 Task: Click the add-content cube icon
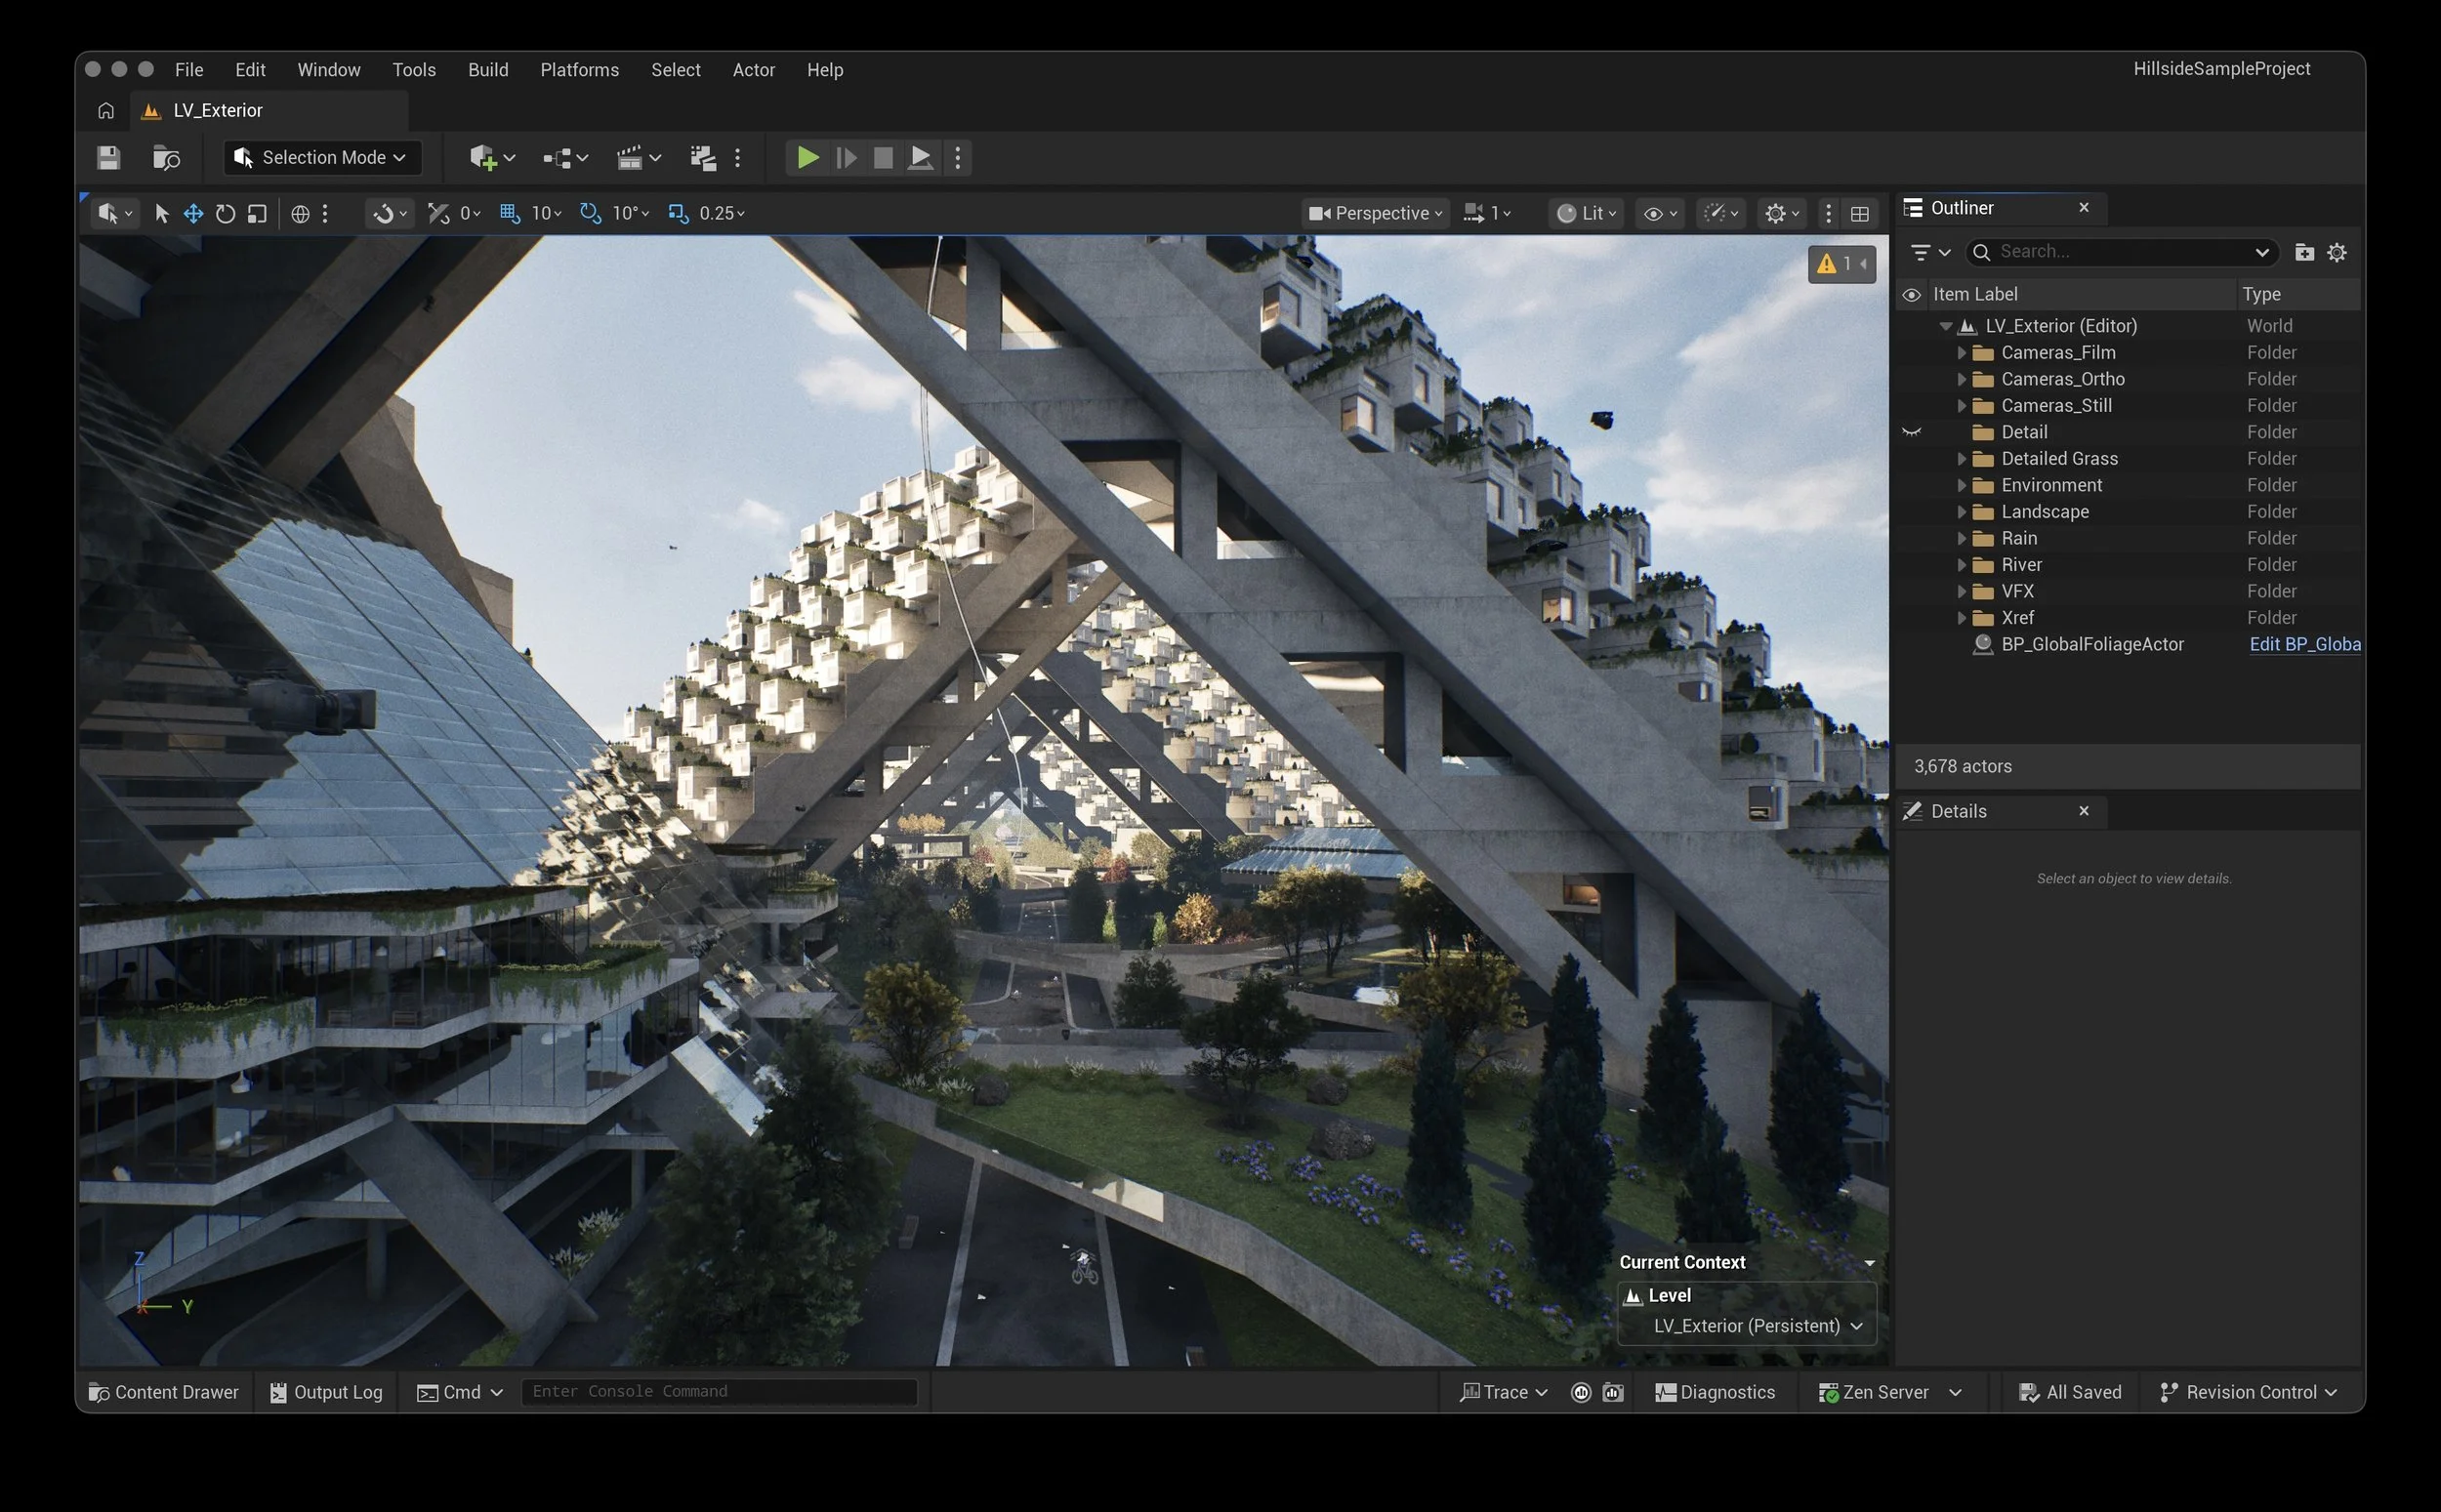pos(483,158)
